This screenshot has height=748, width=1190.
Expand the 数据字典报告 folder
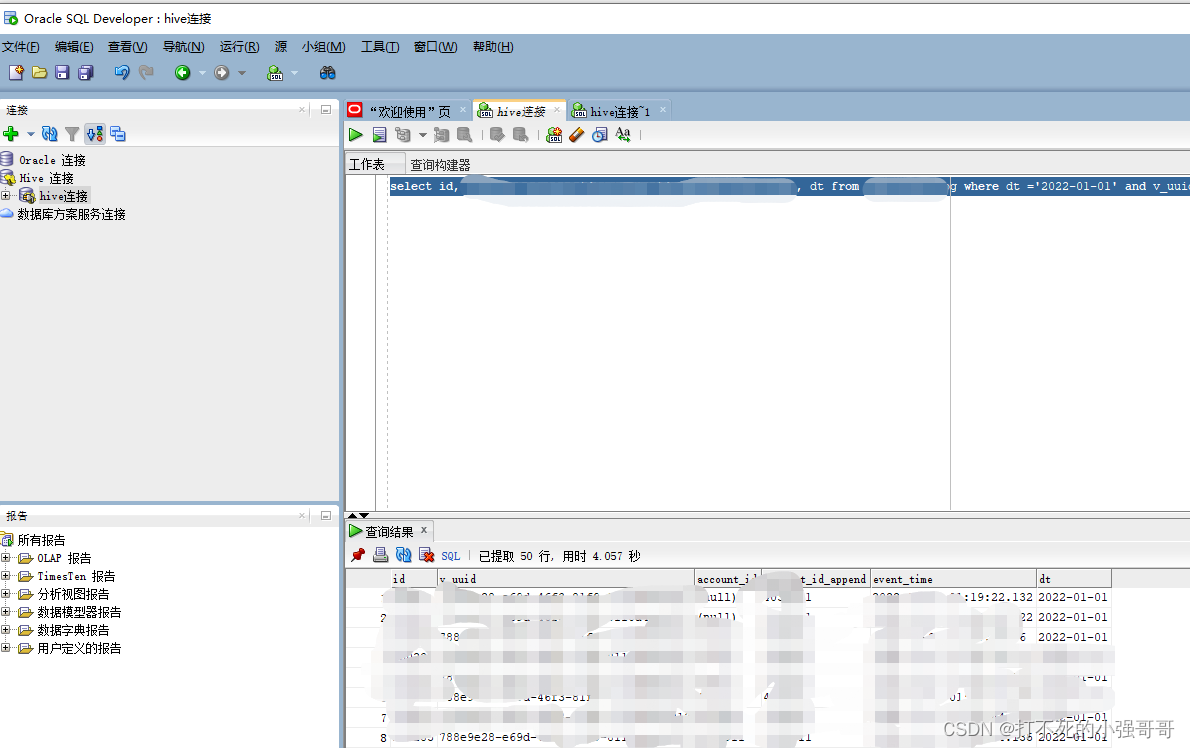point(6,630)
